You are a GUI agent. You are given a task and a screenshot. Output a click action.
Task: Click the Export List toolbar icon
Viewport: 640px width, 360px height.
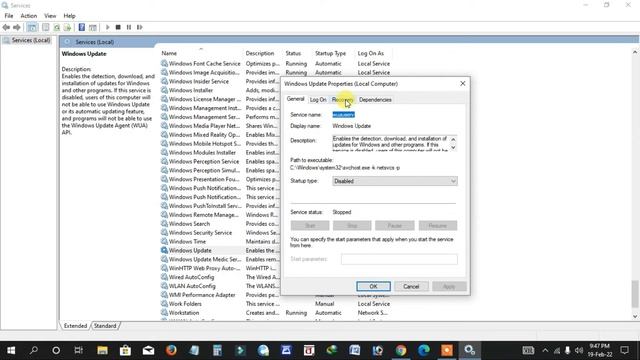tap(67, 27)
